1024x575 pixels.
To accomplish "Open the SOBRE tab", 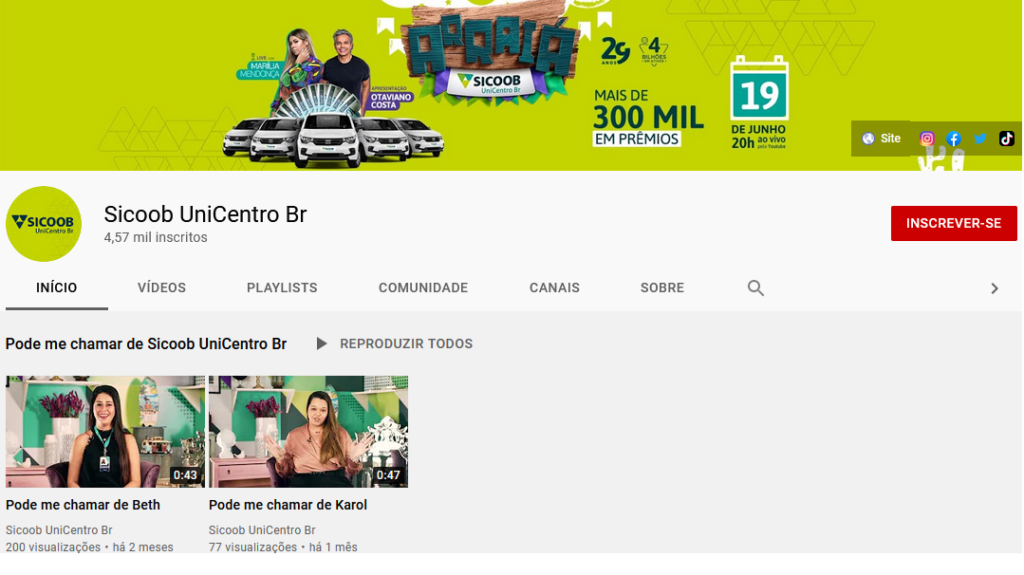I will pyautogui.click(x=662, y=288).
